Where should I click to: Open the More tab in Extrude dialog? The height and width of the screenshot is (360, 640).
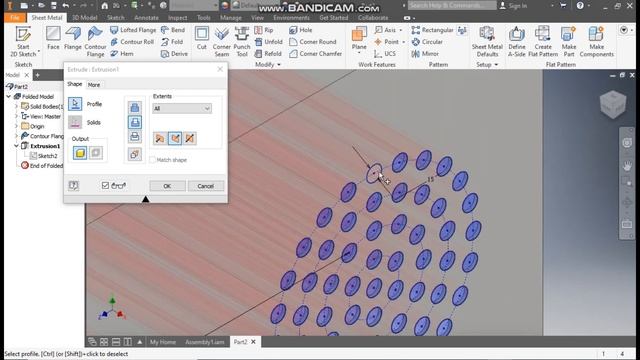94,85
